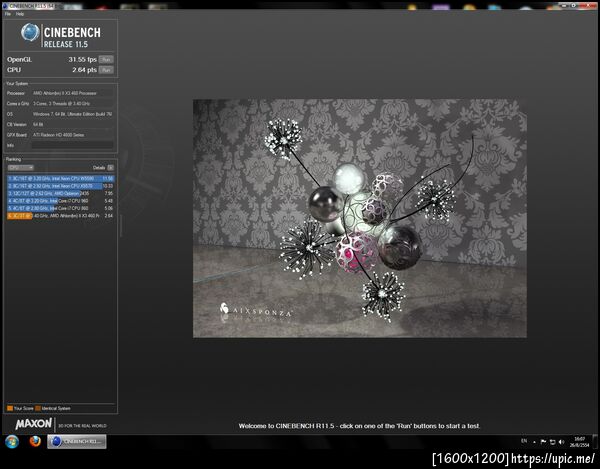Click into the Info input field
This screenshot has height=469, width=600.
[x=72, y=145]
